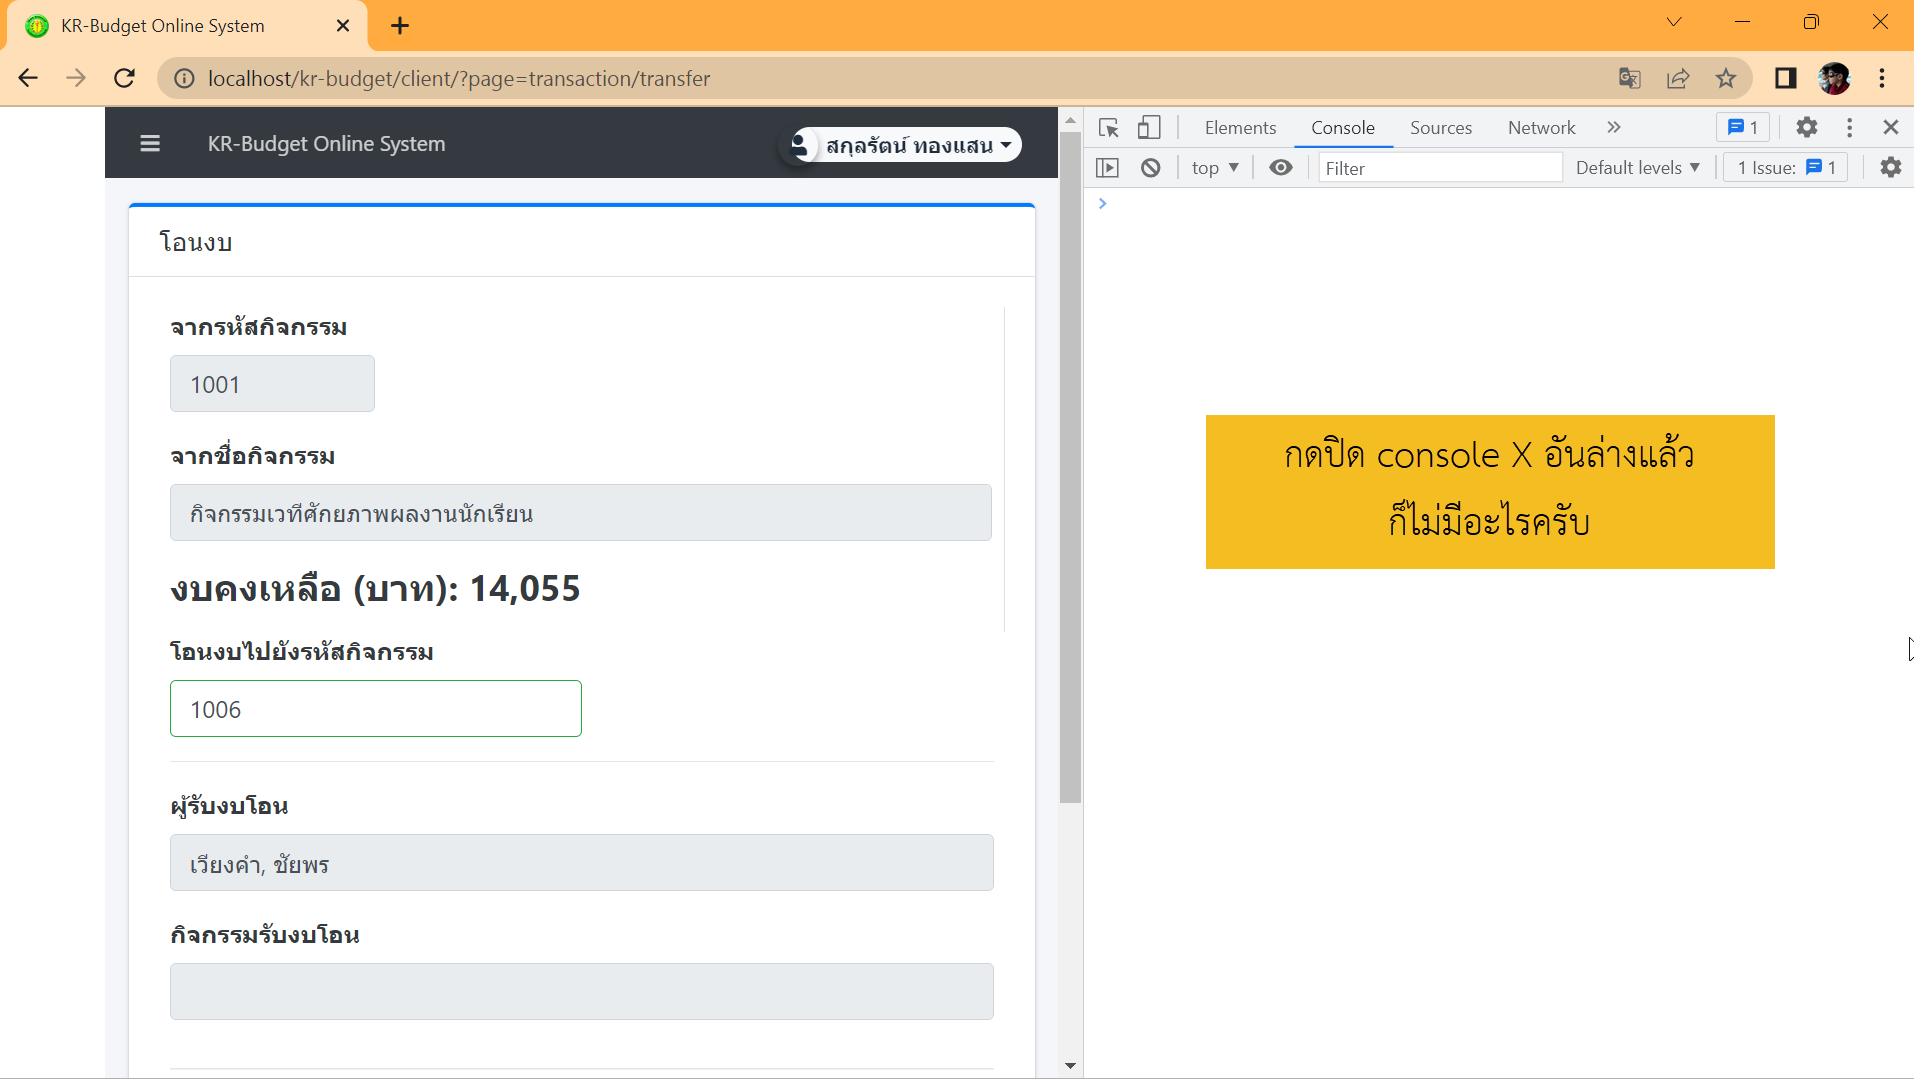The width and height of the screenshot is (1914, 1079).
Task: Open DevTools main settings gear
Action: (x=1806, y=127)
